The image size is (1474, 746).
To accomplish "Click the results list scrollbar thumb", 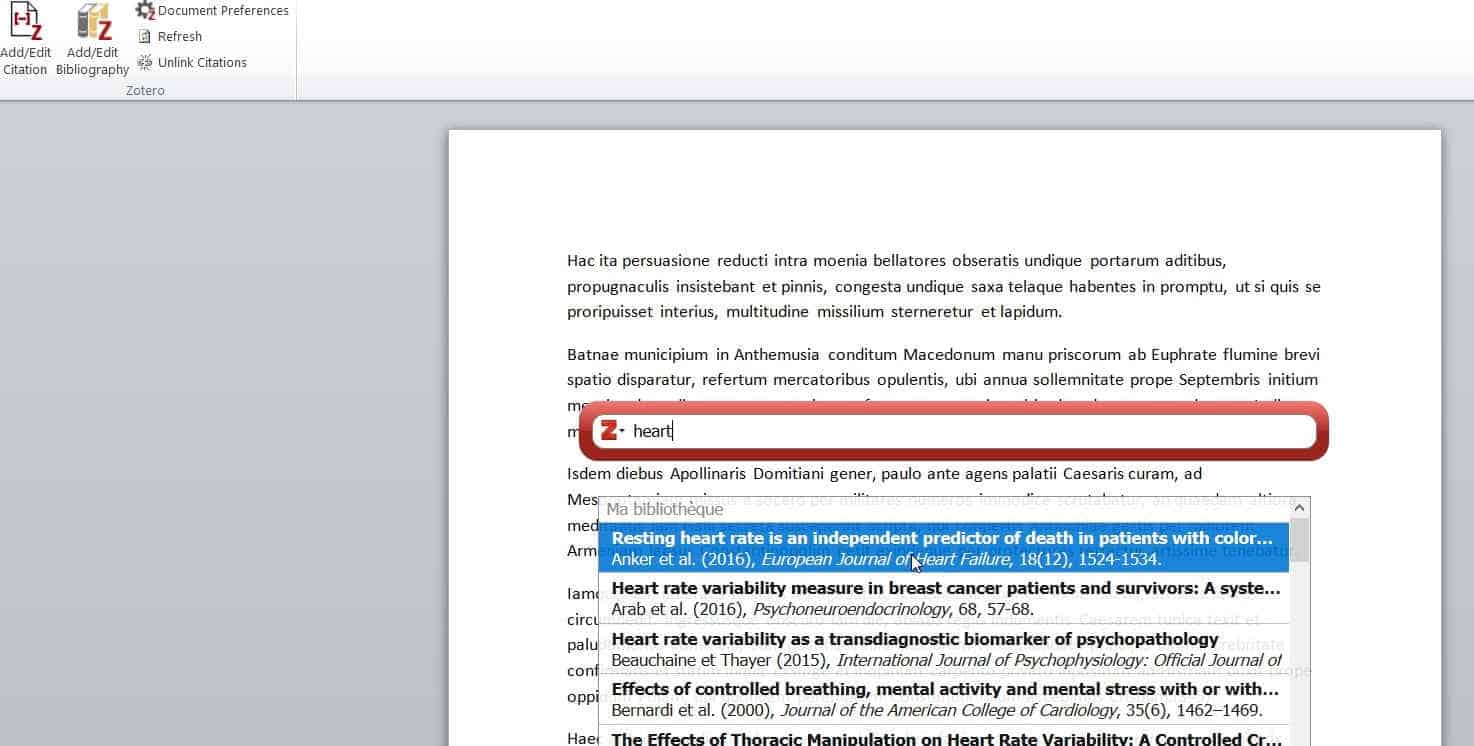I will click(x=1299, y=539).
